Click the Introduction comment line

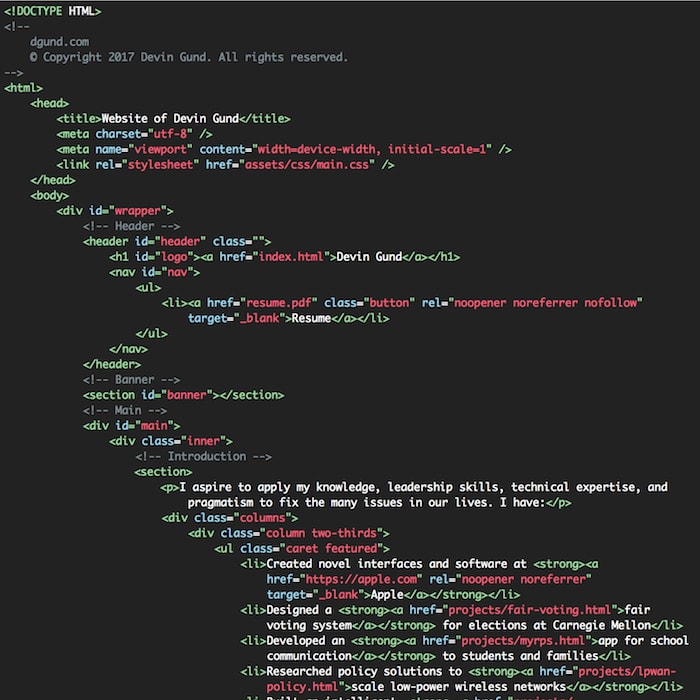205,456
